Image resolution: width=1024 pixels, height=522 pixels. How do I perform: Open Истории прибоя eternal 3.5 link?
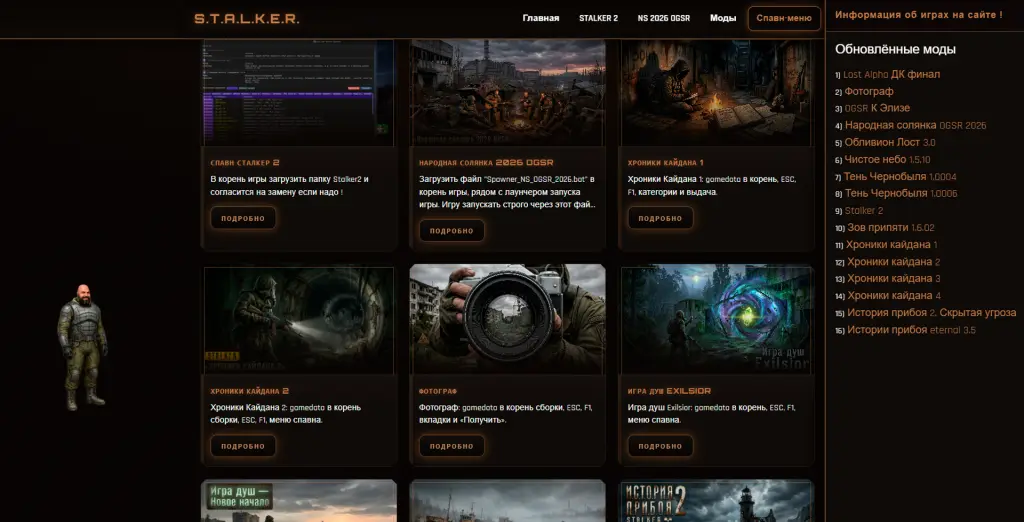click(x=911, y=330)
